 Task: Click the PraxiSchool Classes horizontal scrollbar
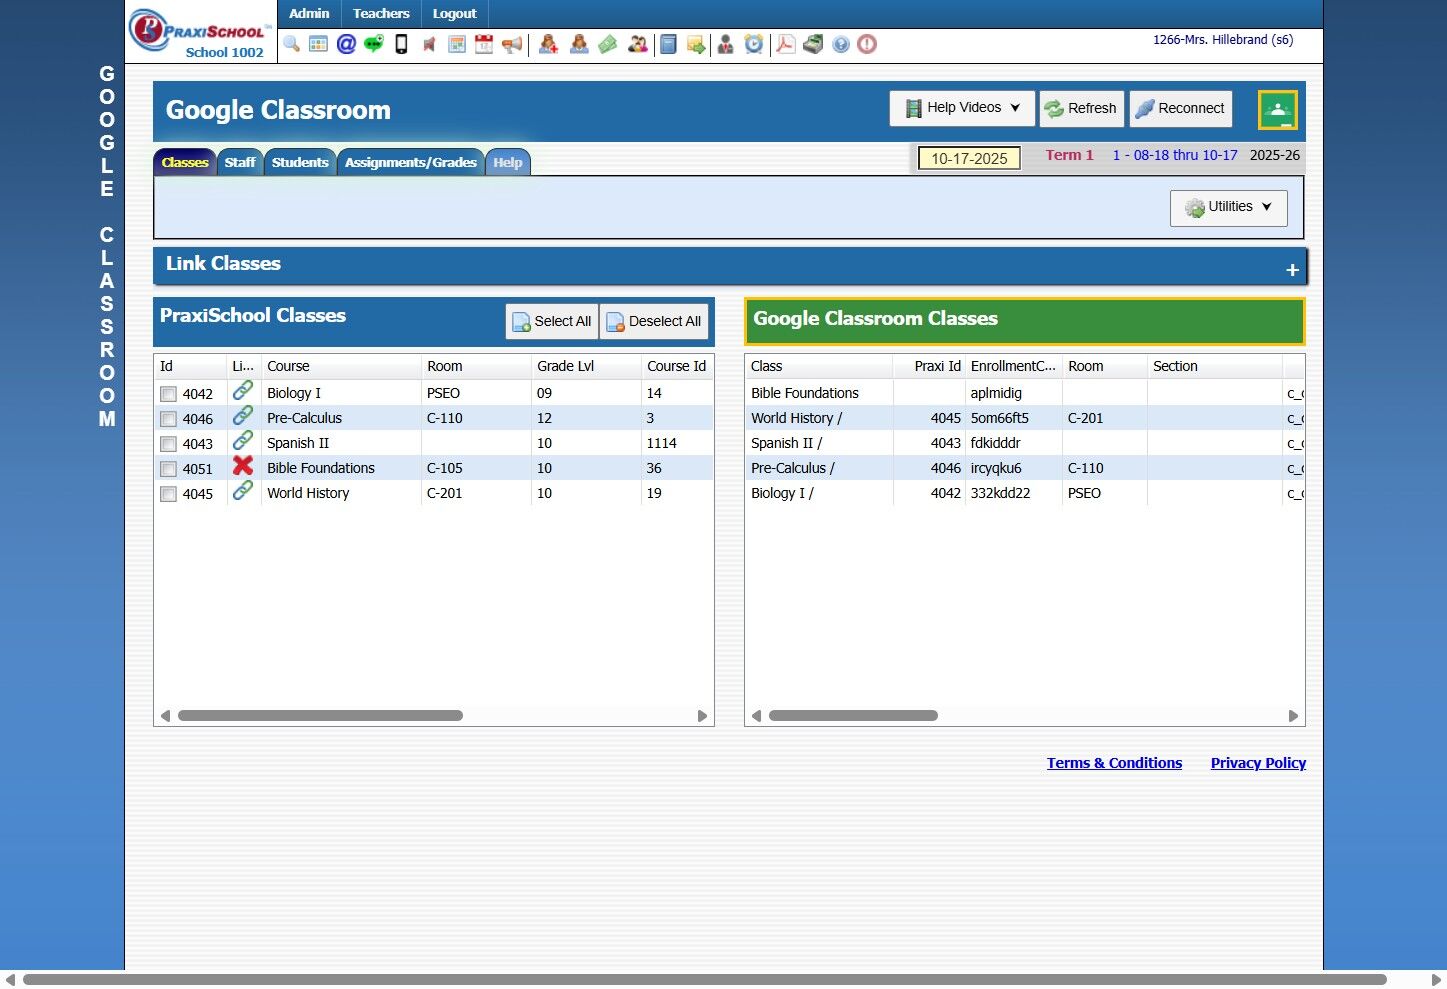point(320,716)
